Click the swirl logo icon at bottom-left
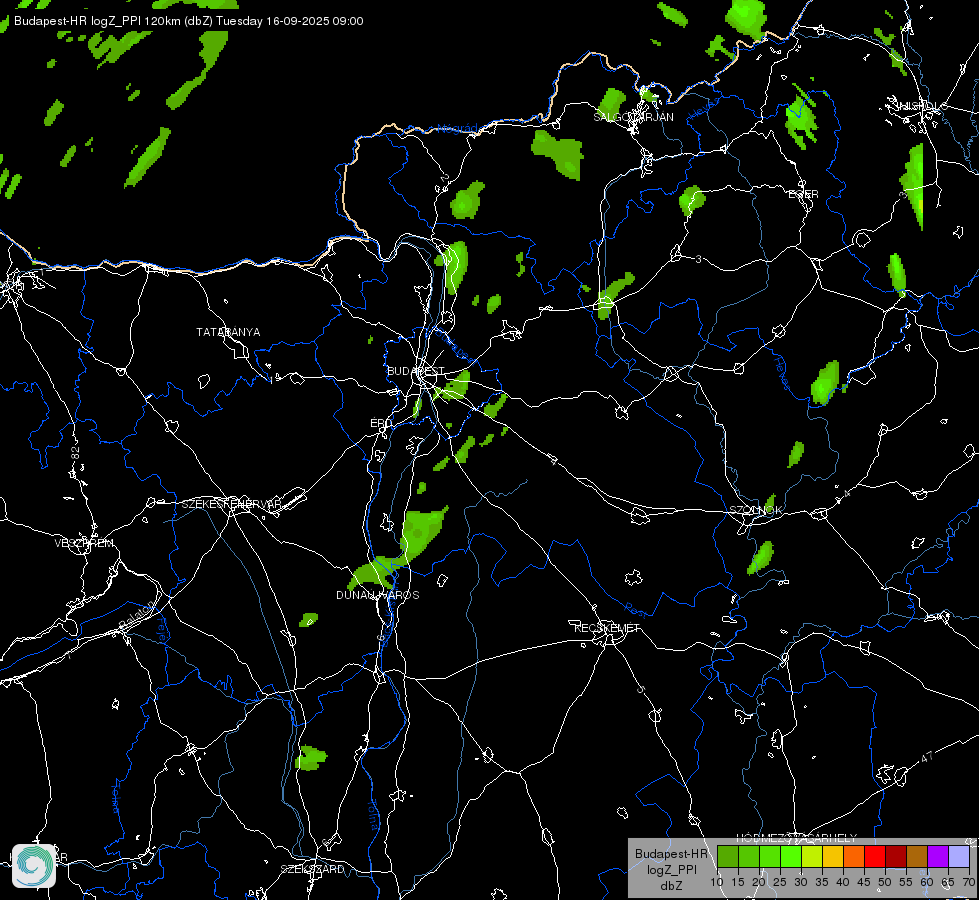The height and width of the screenshot is (900, 979). coord(34,865)
